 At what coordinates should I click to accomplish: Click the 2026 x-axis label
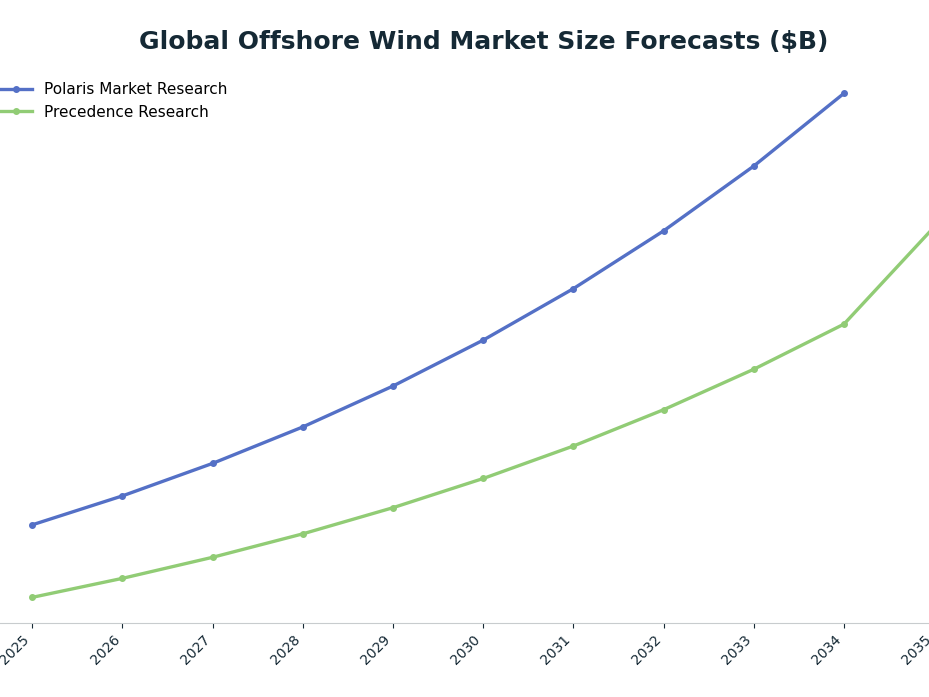point(107,650)
